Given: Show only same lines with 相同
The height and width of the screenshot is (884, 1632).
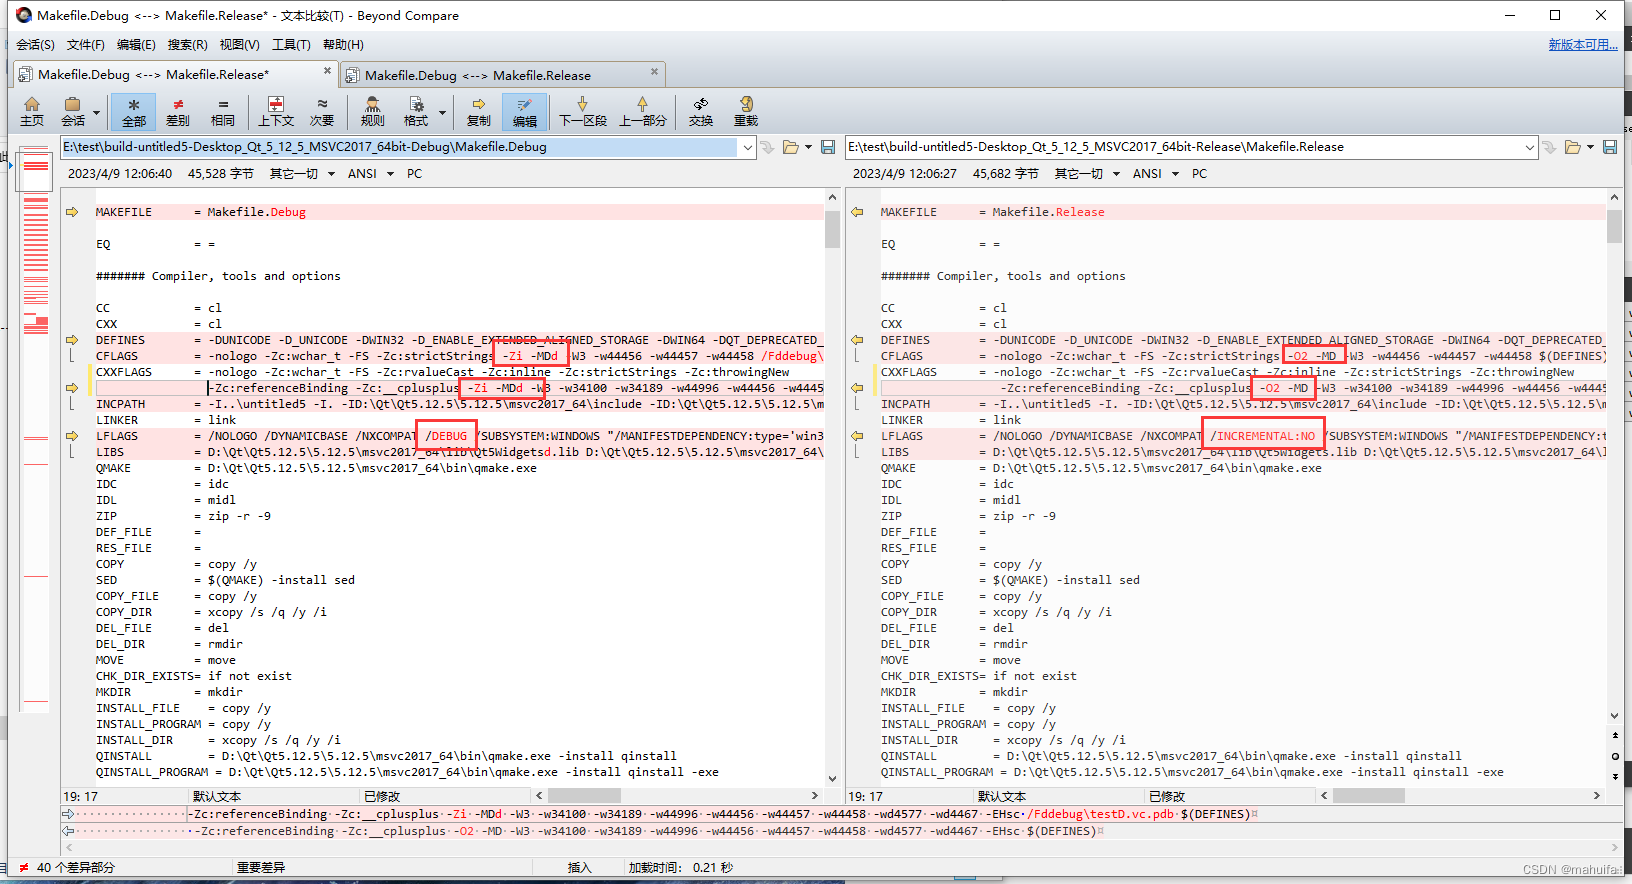Looking at the screenshot, I should (x=223, y=111).
